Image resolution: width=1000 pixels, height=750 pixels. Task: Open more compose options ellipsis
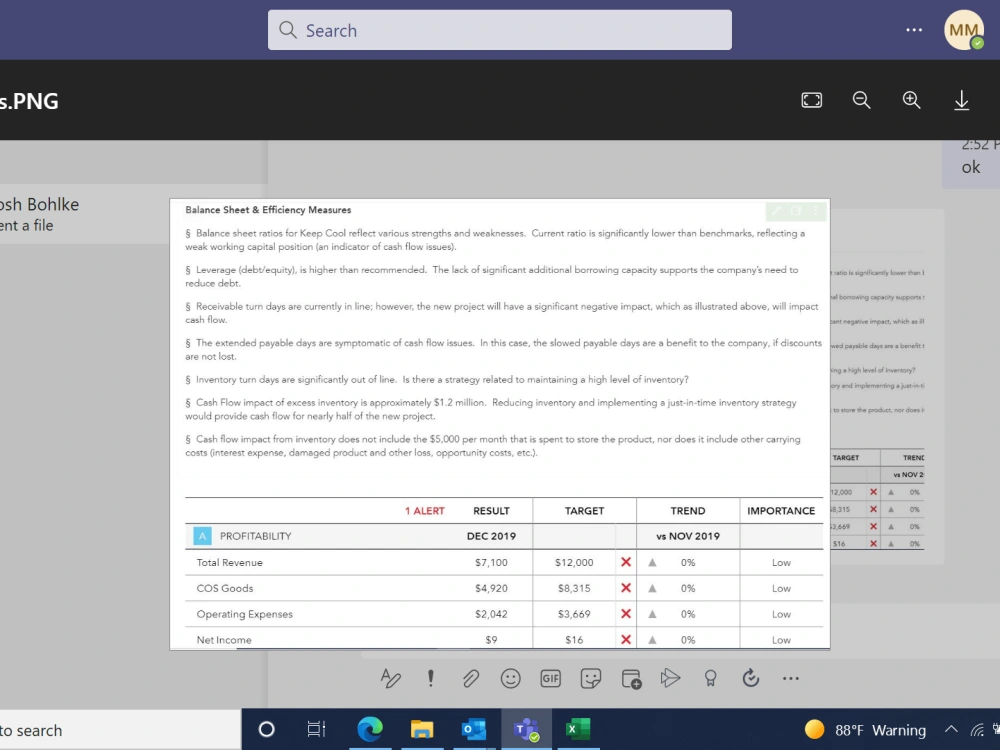point(791,679)
